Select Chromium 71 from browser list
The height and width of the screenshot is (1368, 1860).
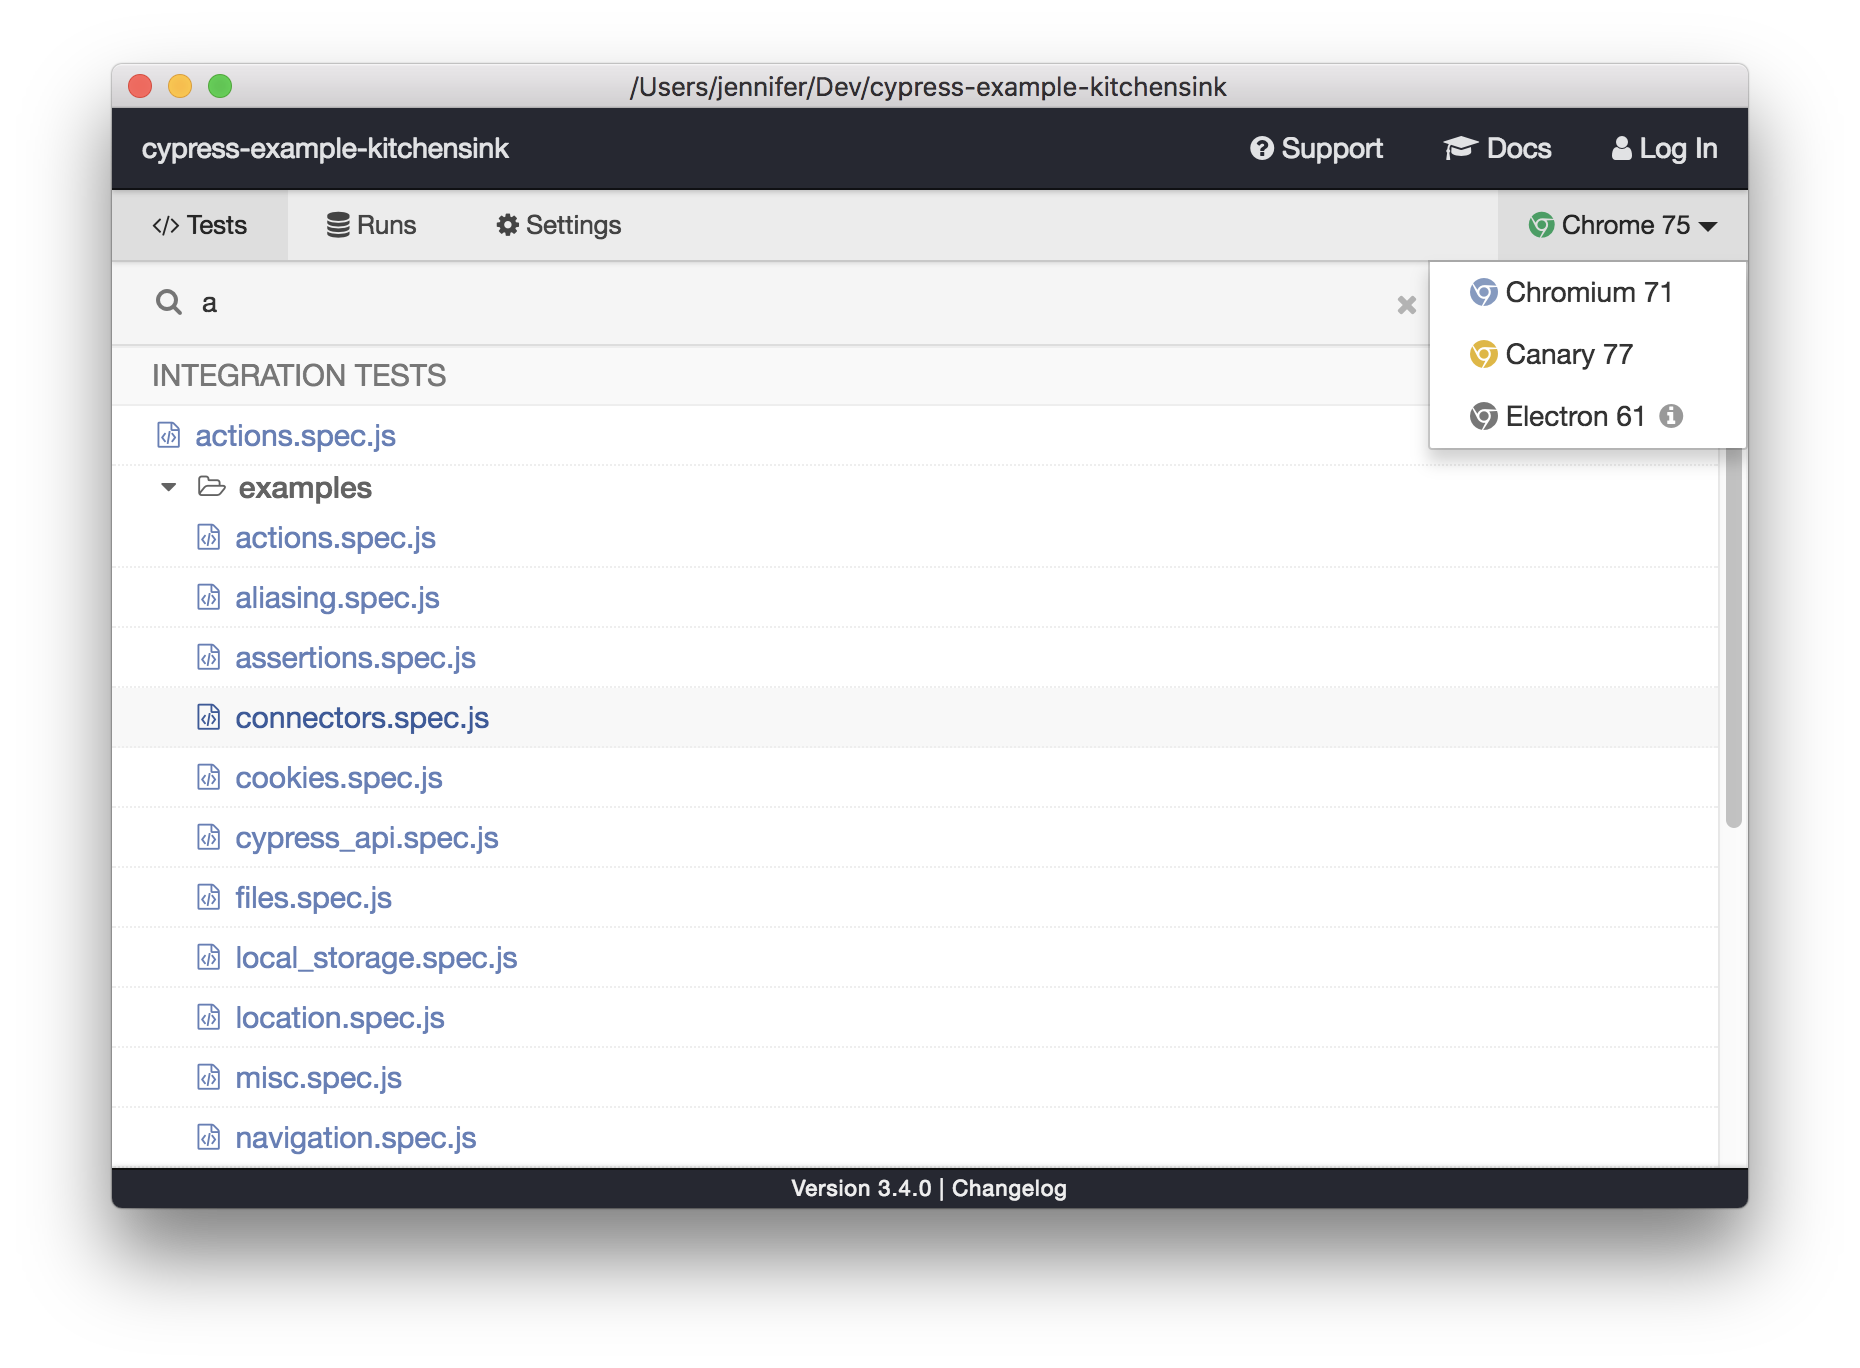point(1588,292)
